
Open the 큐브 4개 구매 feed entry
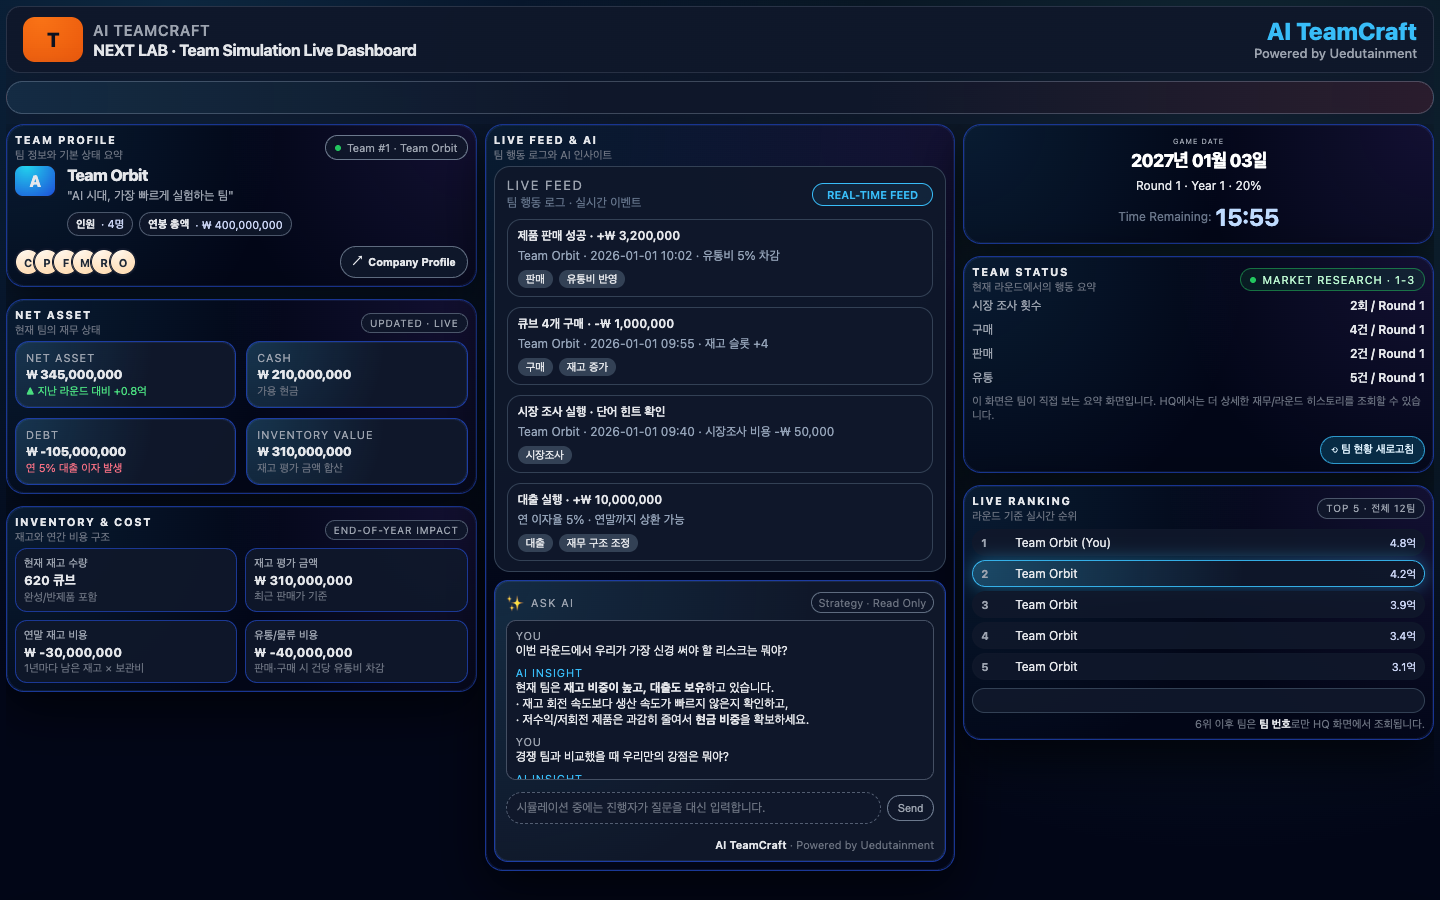point(719,346)
